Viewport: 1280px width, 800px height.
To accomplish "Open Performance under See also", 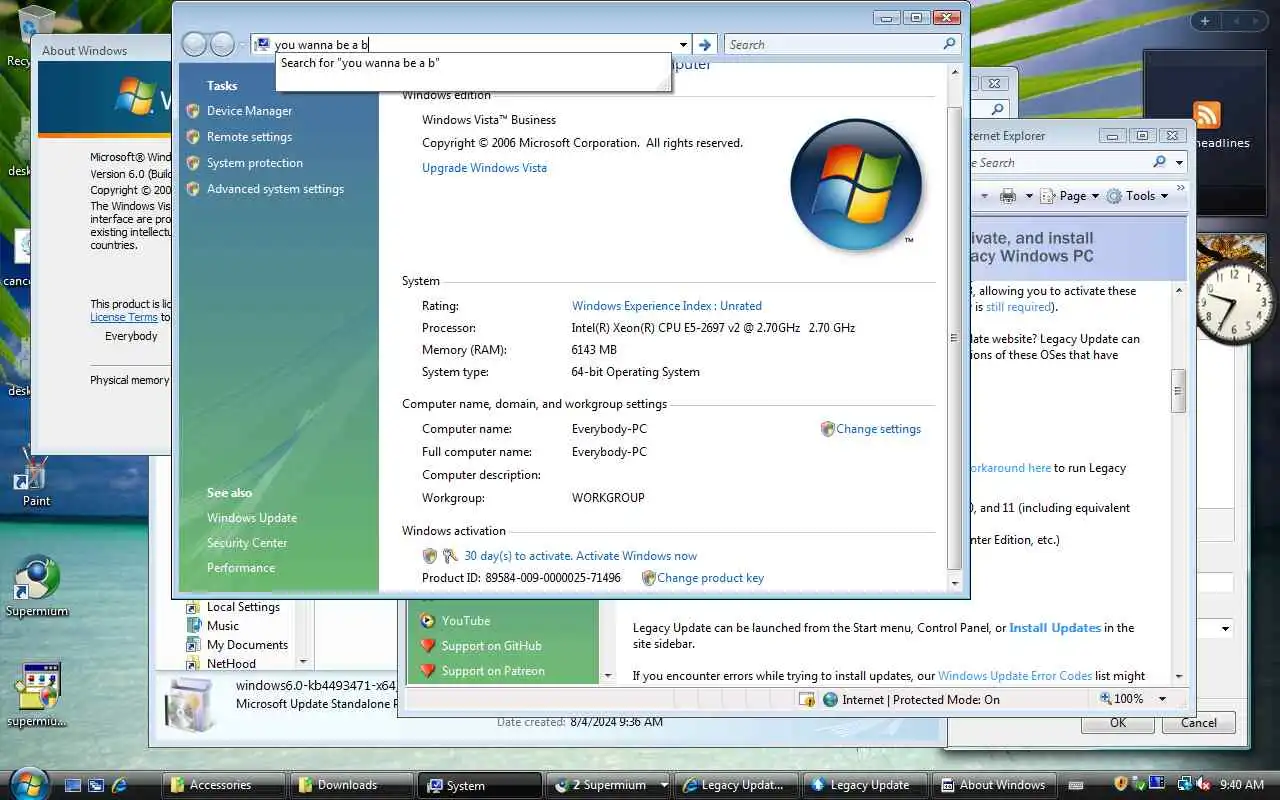I will [x=241, y=568].
